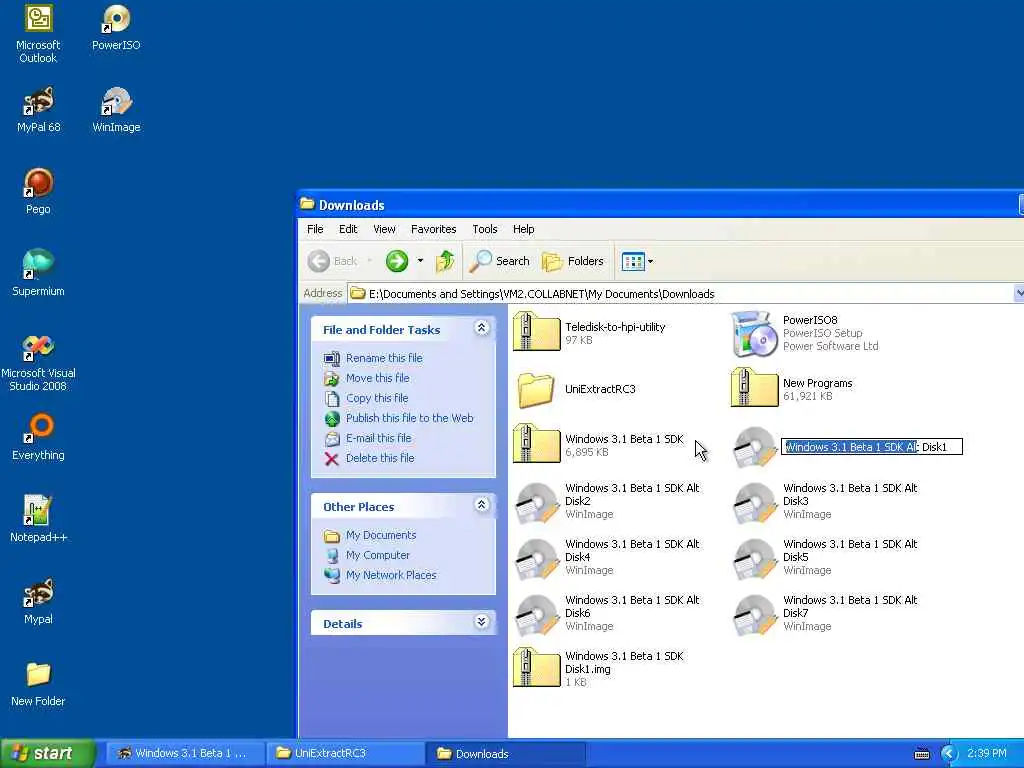Expand the Details panel
The width and height of the screenshot is (1024, 768).
pyautogui.click(x=481, y=622)
